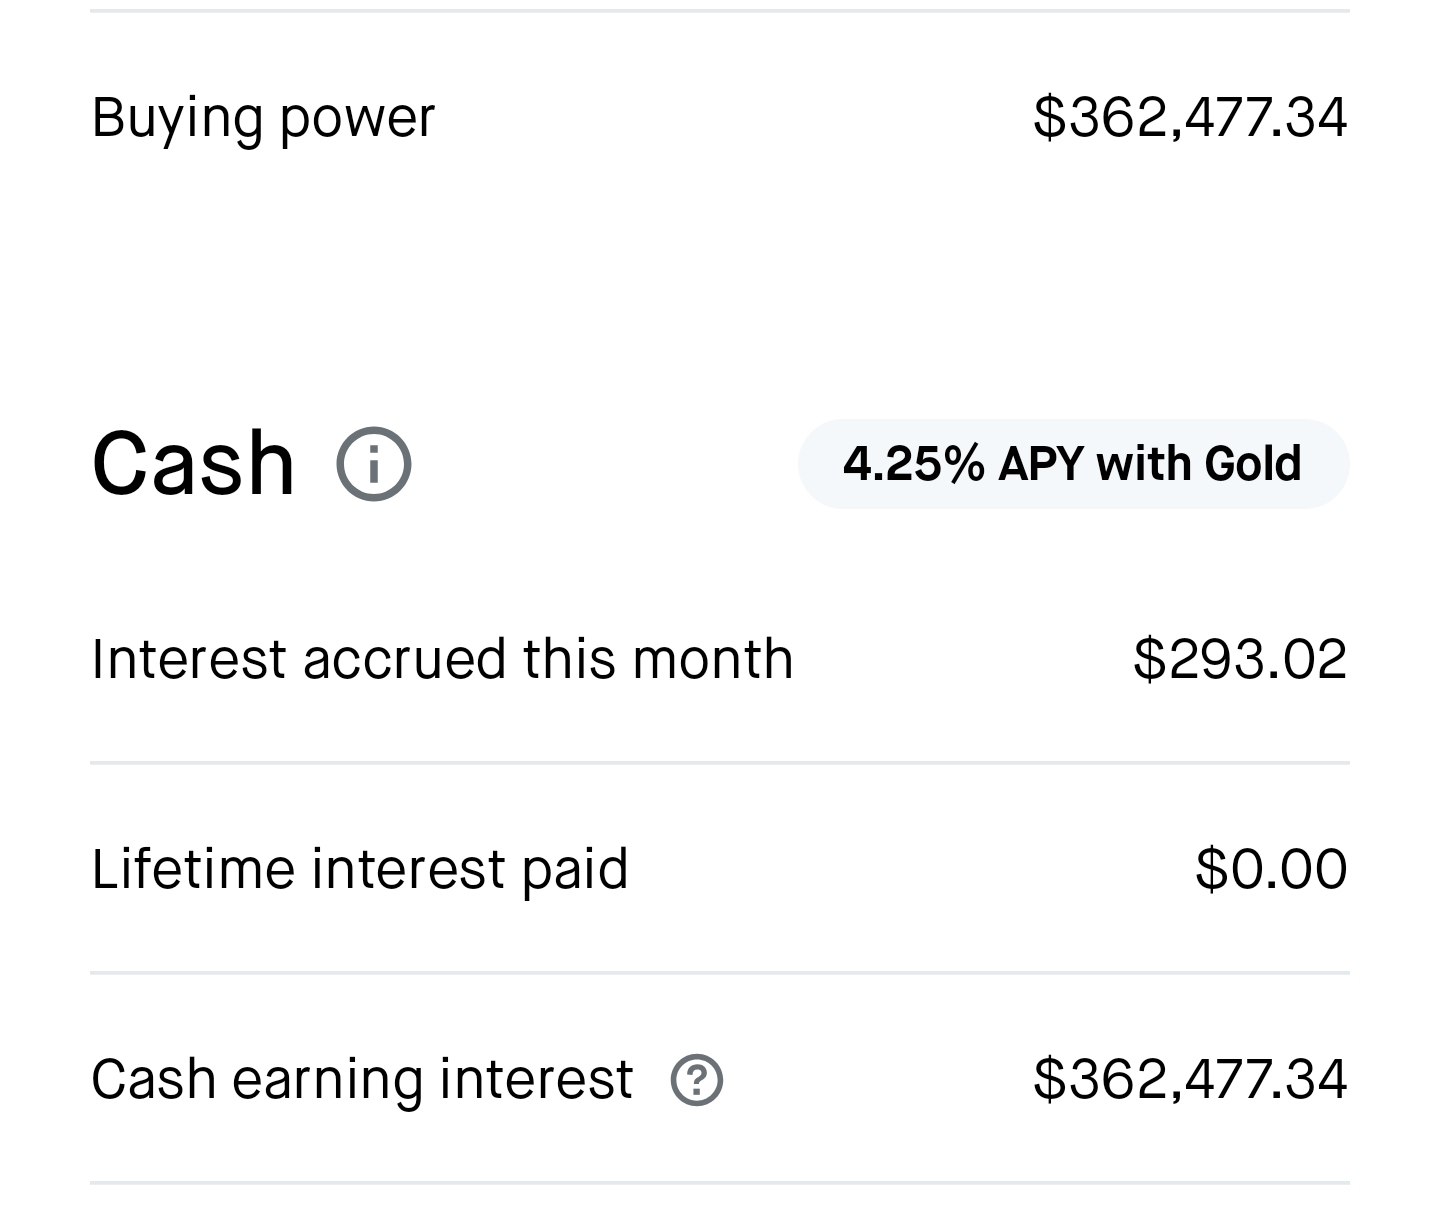
Task: Select the Buying power label
Action: click(263, 117)
